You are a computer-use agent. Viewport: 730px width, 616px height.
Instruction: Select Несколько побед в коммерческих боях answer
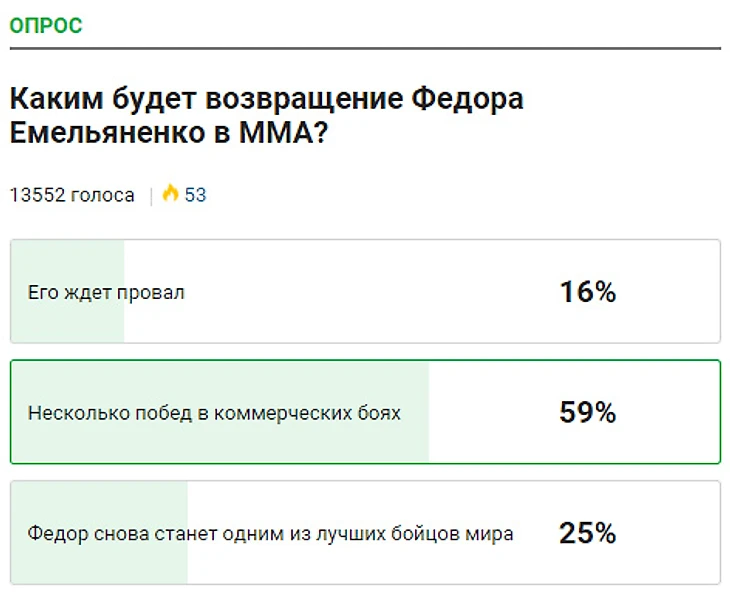[x=365, y=412]
